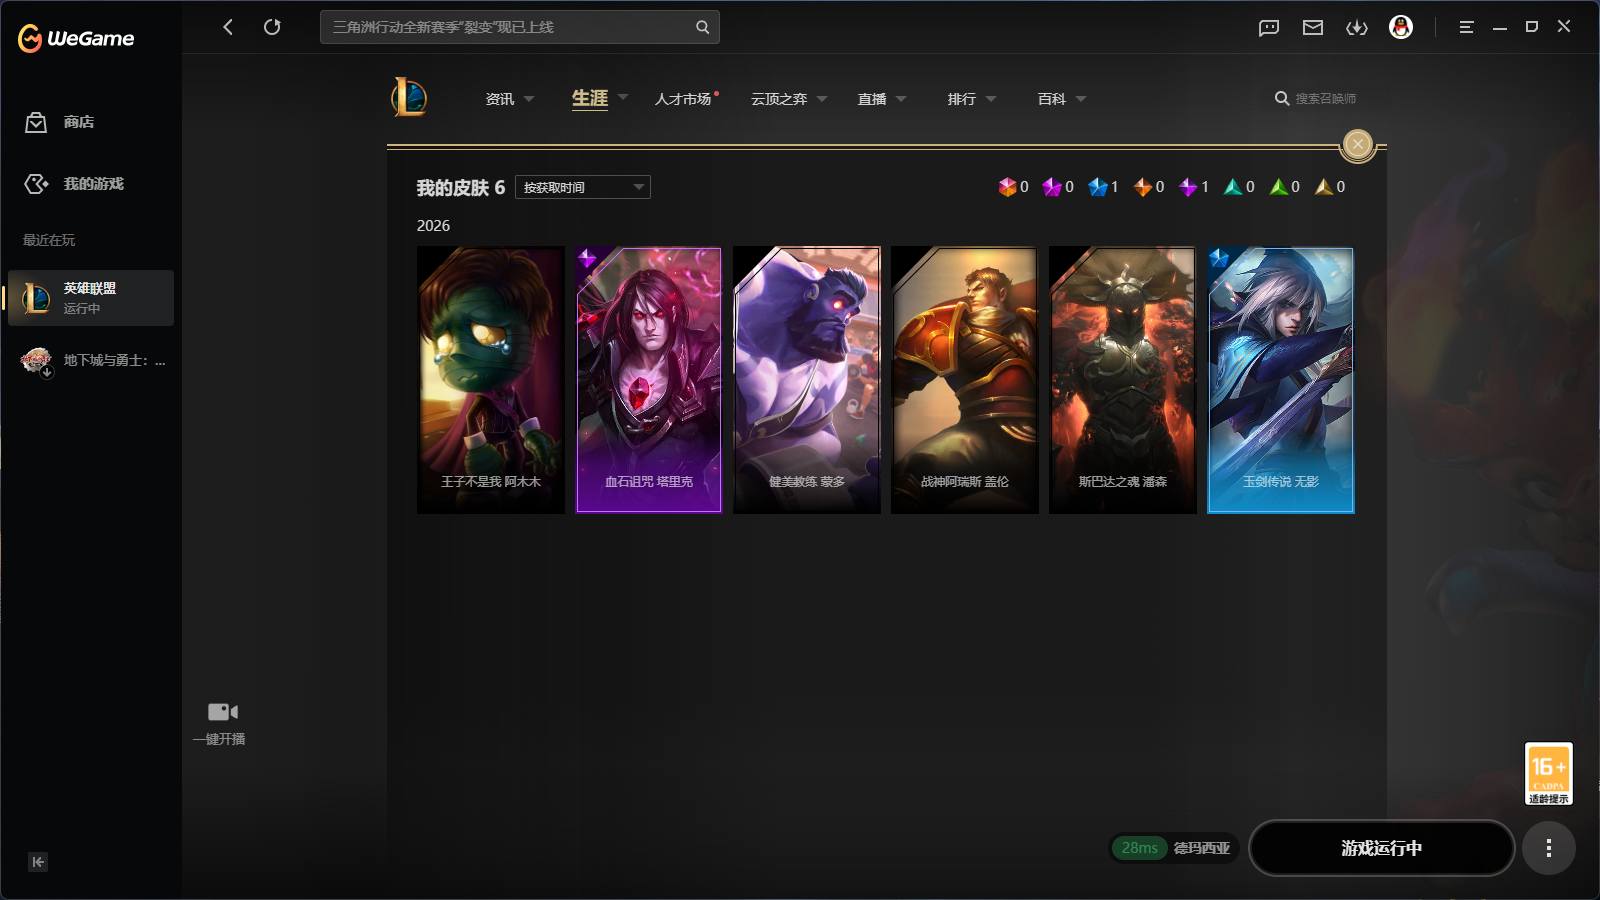Expand the 资讯 dropdown arrow

coord(529,99)
